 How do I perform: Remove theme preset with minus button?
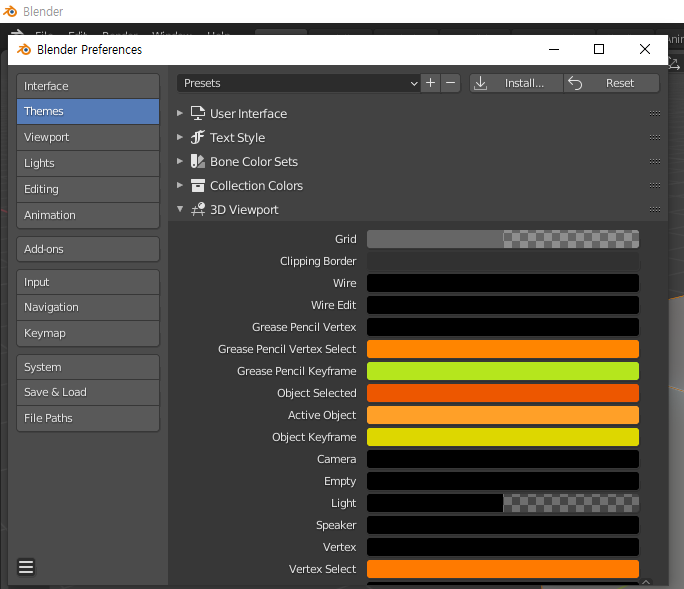pos(451,83)
